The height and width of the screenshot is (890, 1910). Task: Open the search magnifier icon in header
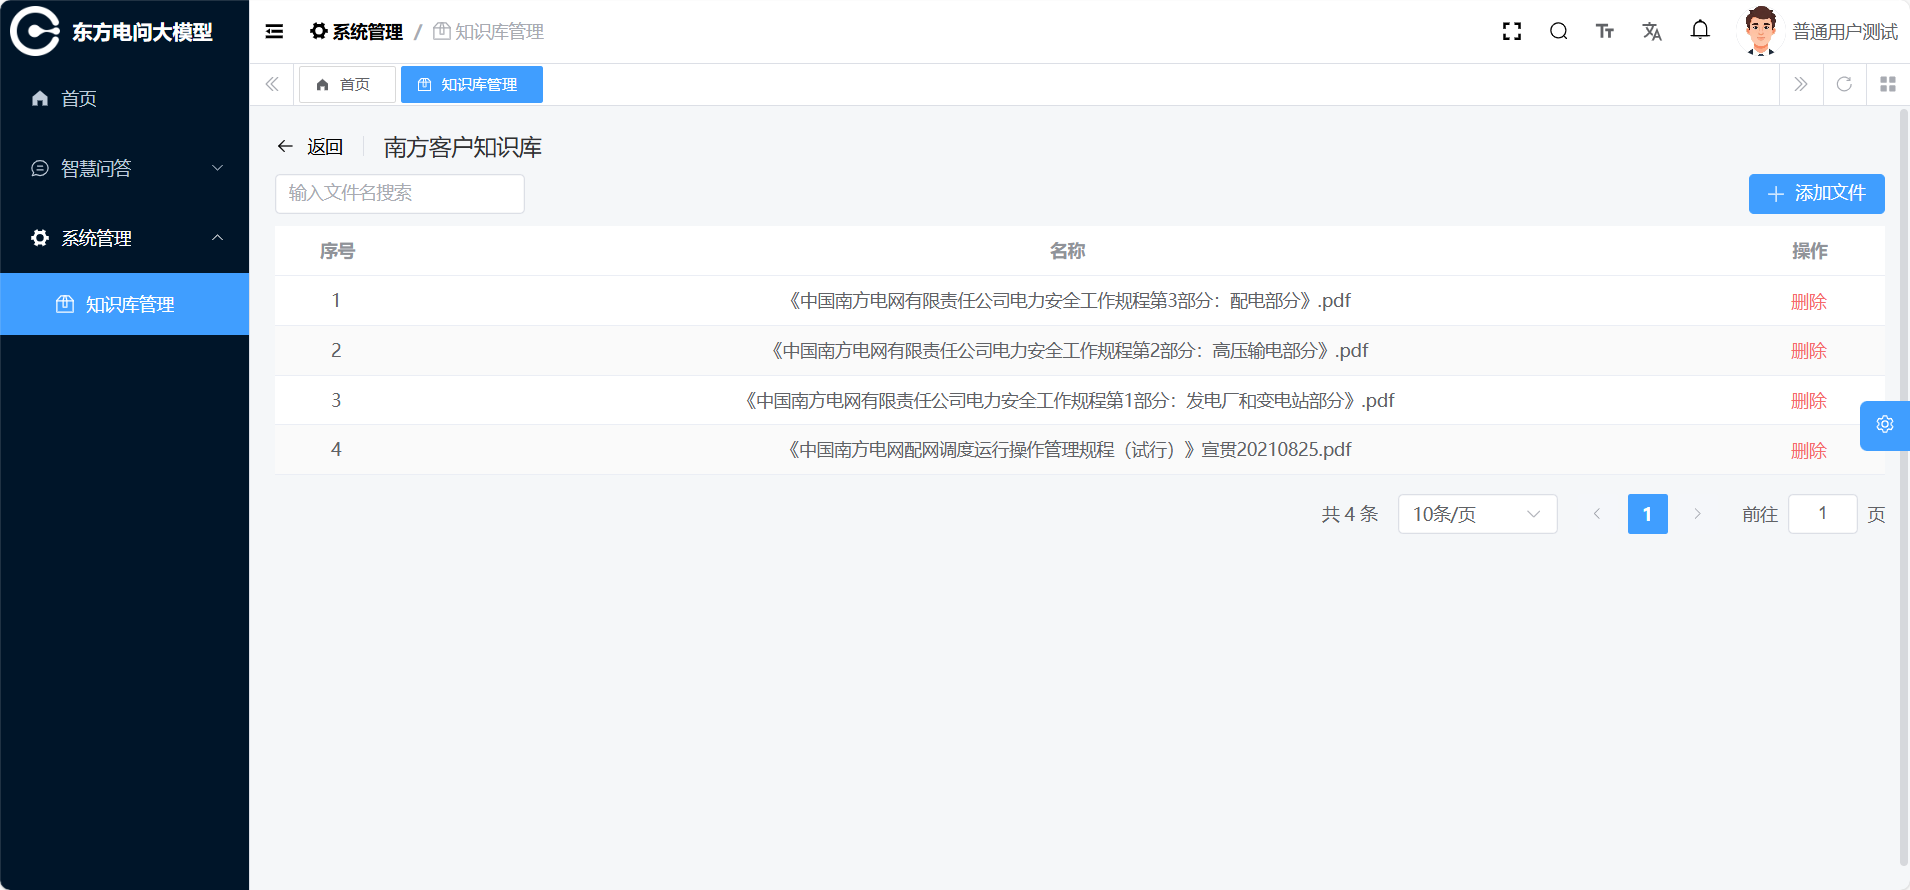[1558, 32]
